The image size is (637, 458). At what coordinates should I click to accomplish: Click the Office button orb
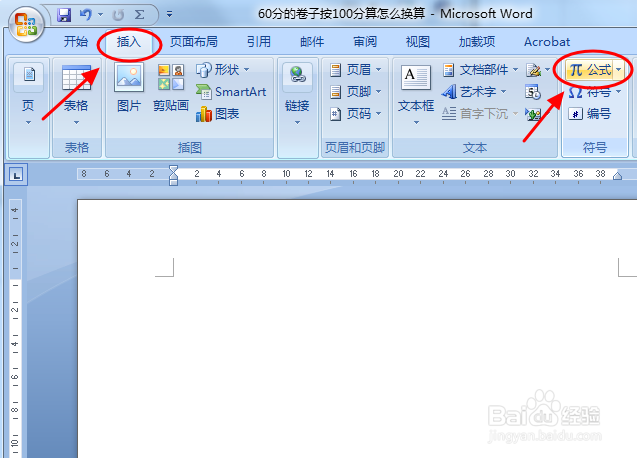click(26, 25)
